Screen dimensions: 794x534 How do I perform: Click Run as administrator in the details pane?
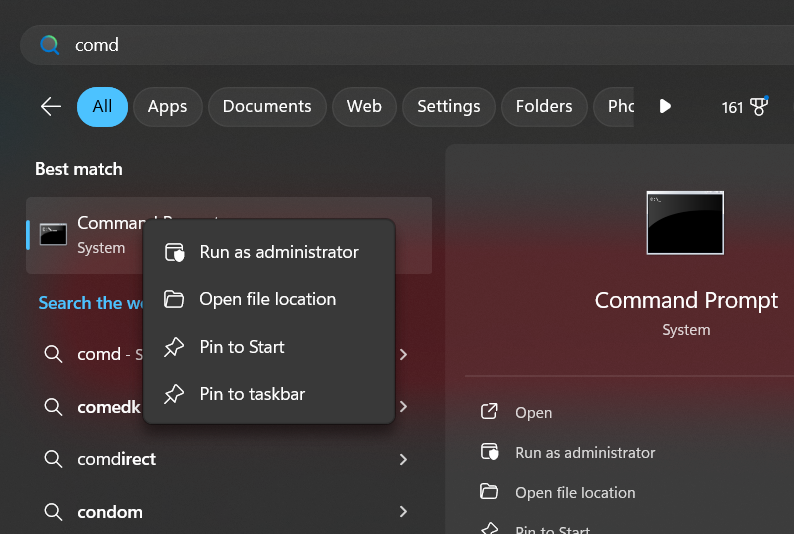click(x=585, y=453)
